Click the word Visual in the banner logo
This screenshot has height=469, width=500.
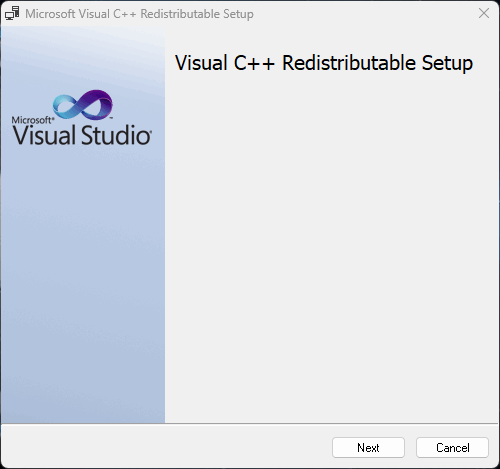(x=44, y=135)
